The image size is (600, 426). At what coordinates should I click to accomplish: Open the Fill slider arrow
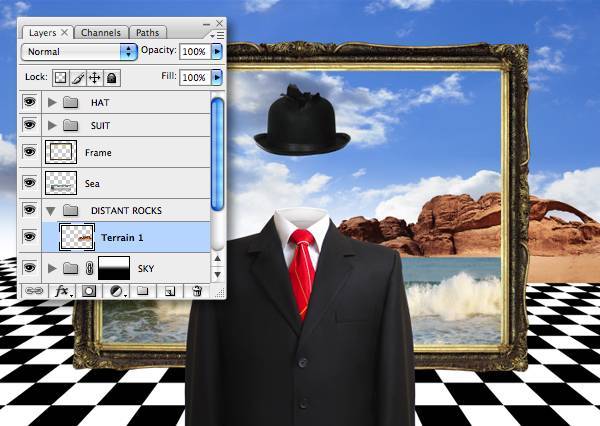click(x=217, y=78)
